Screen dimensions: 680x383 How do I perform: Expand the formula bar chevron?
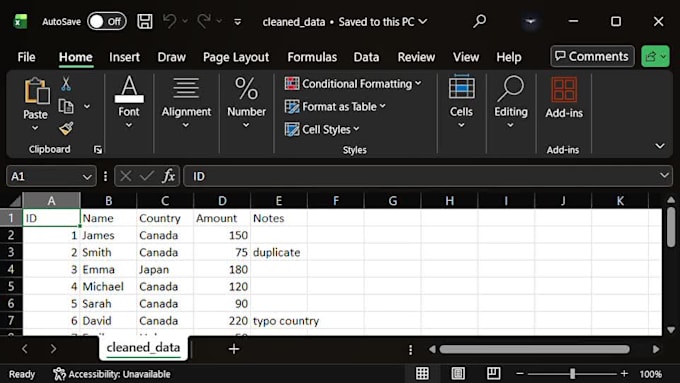click(664, 176)
